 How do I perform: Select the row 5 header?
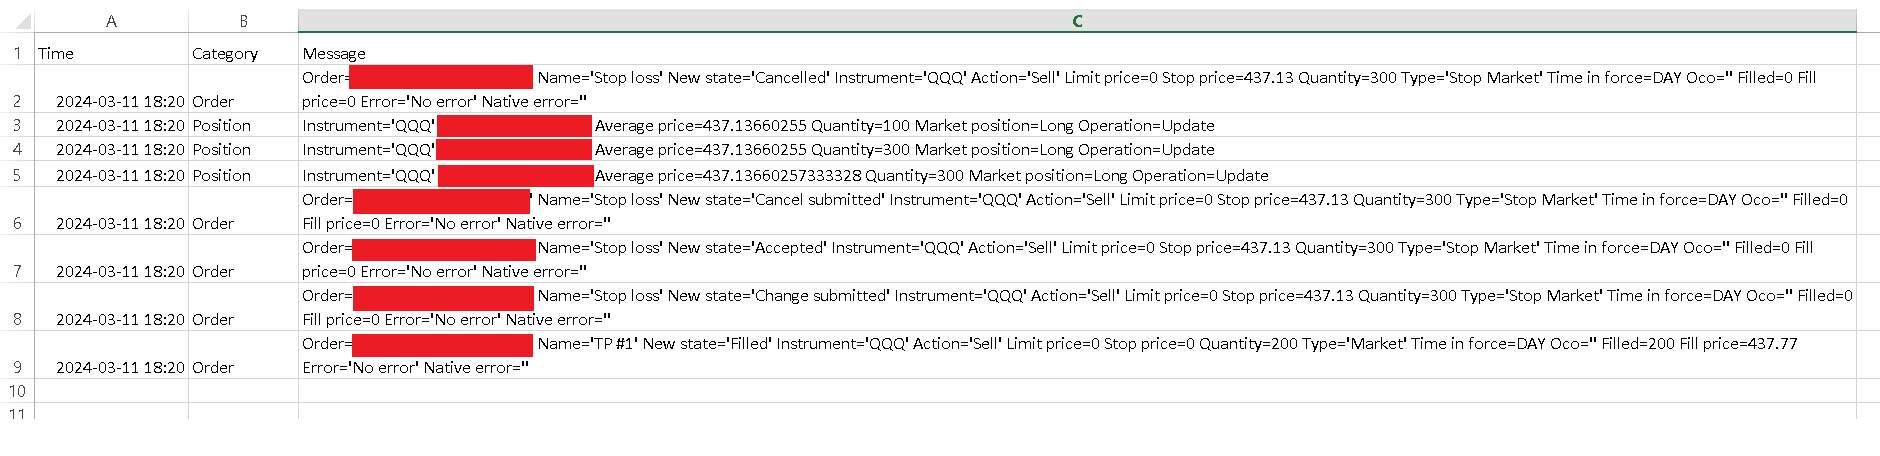17,175
